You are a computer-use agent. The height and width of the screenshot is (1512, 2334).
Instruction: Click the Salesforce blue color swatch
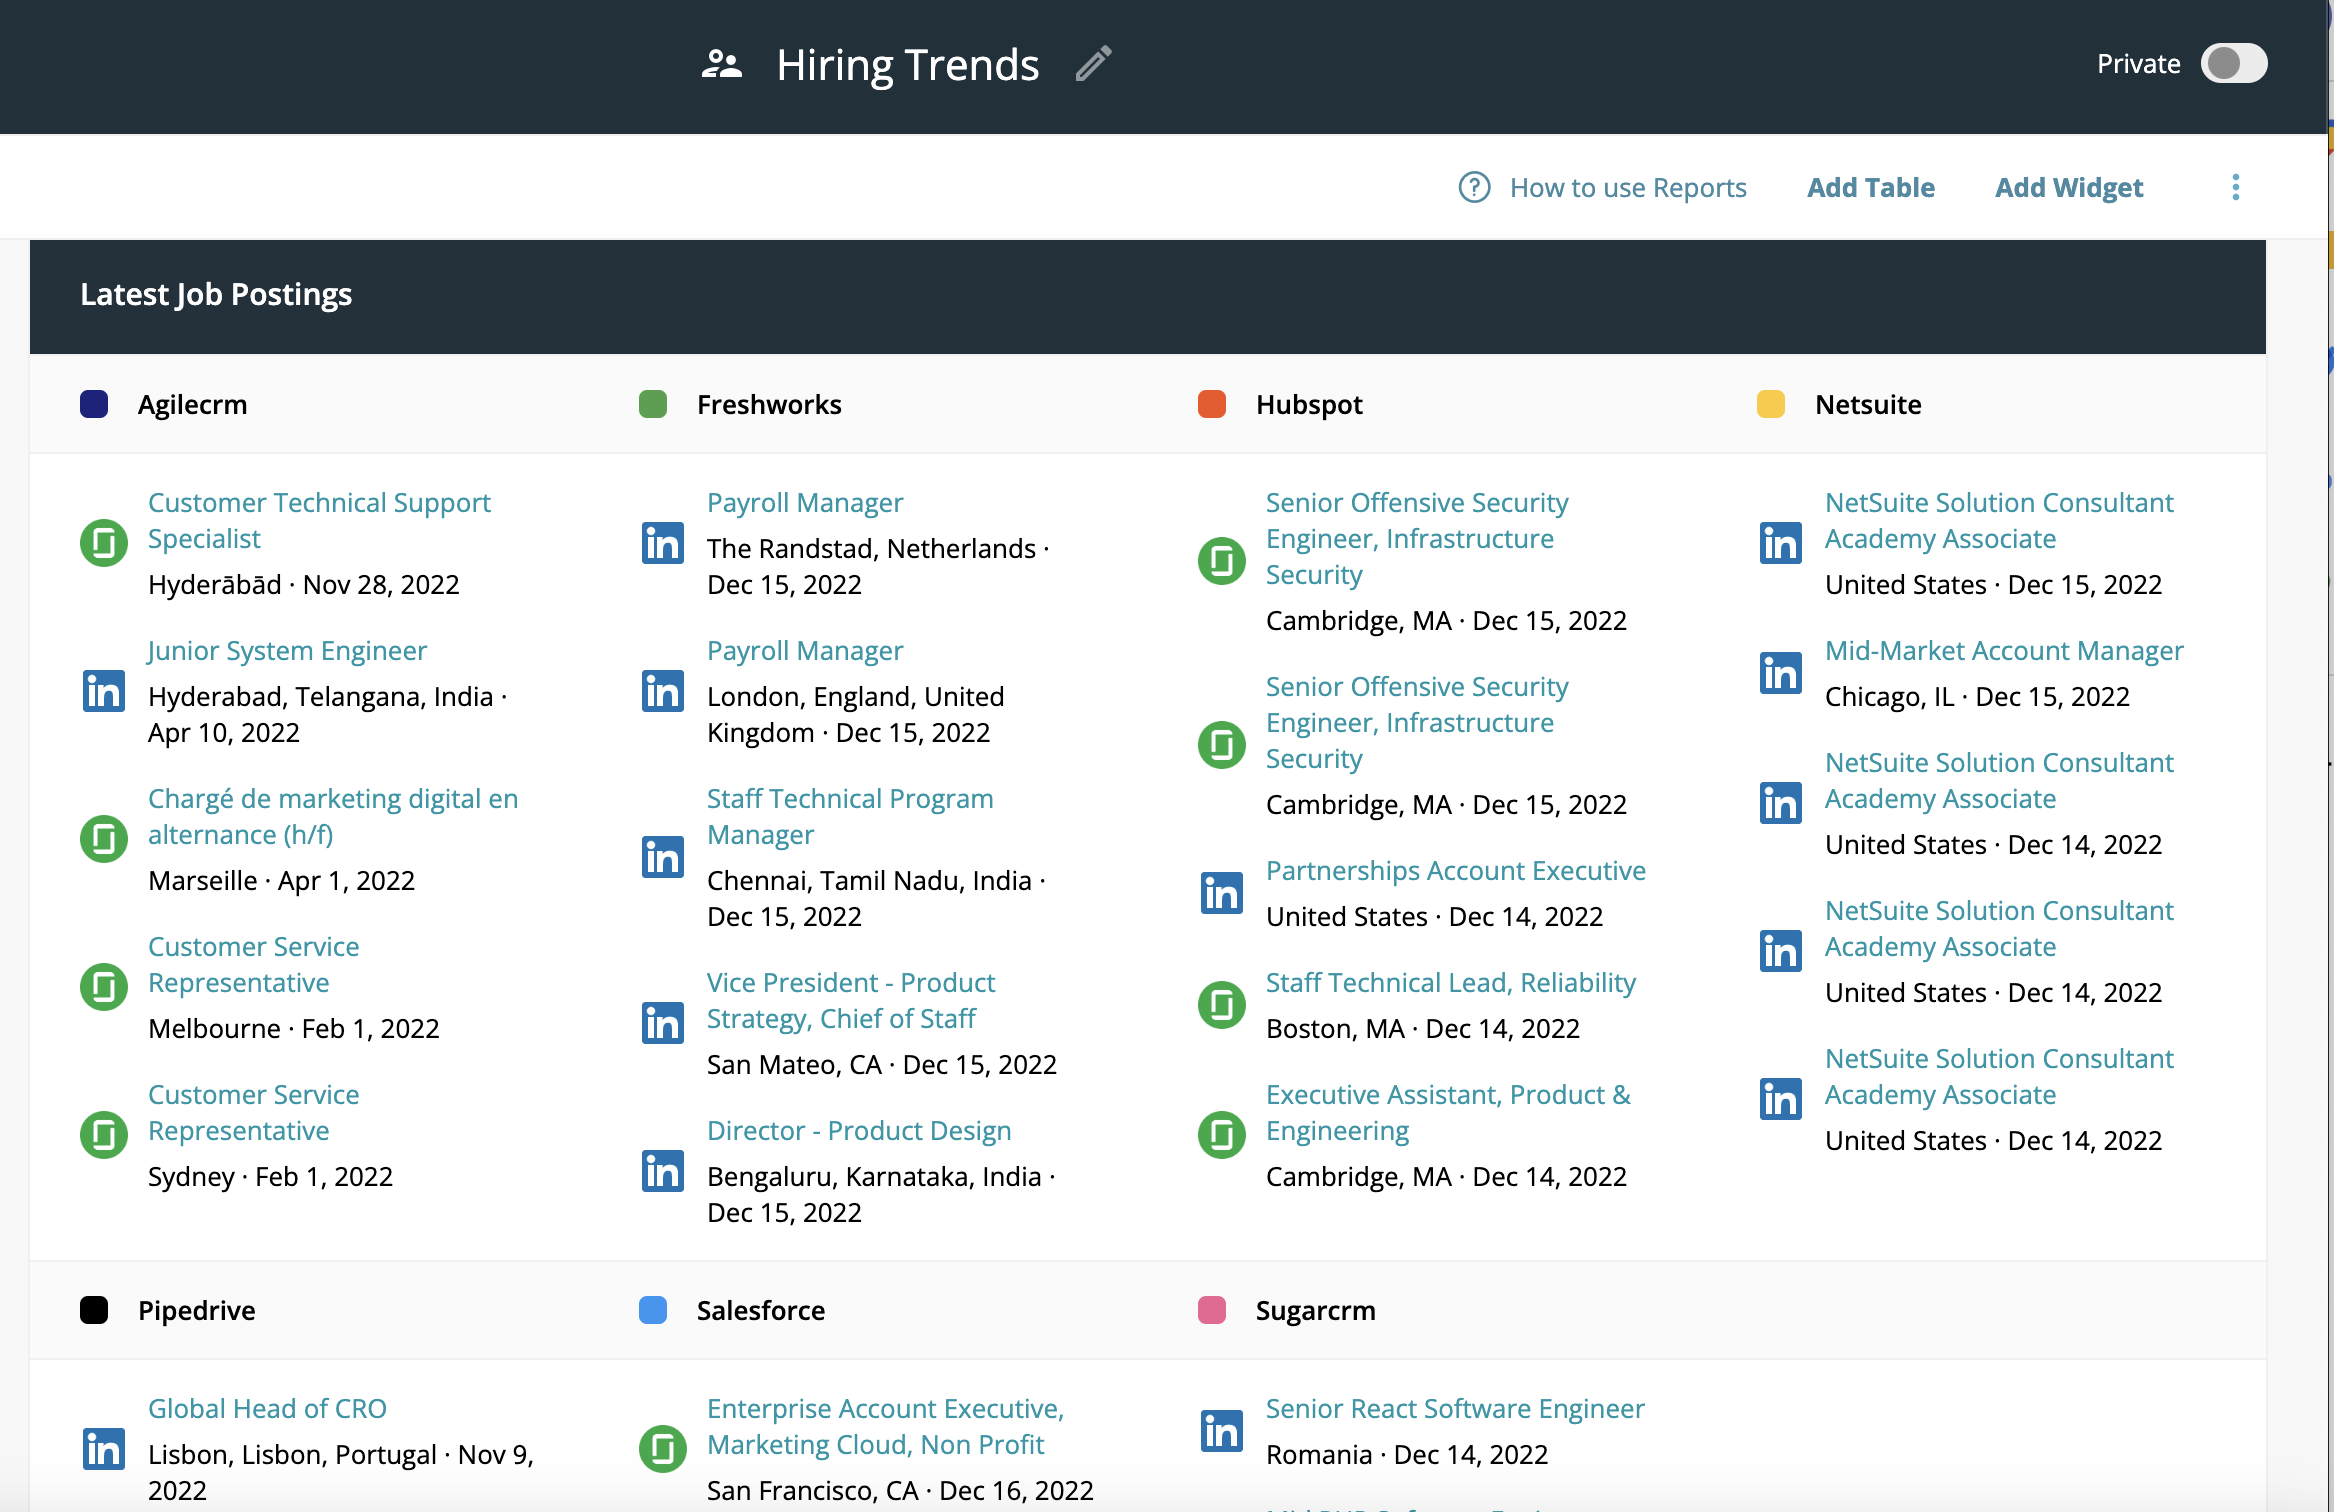pos(653,1310)
